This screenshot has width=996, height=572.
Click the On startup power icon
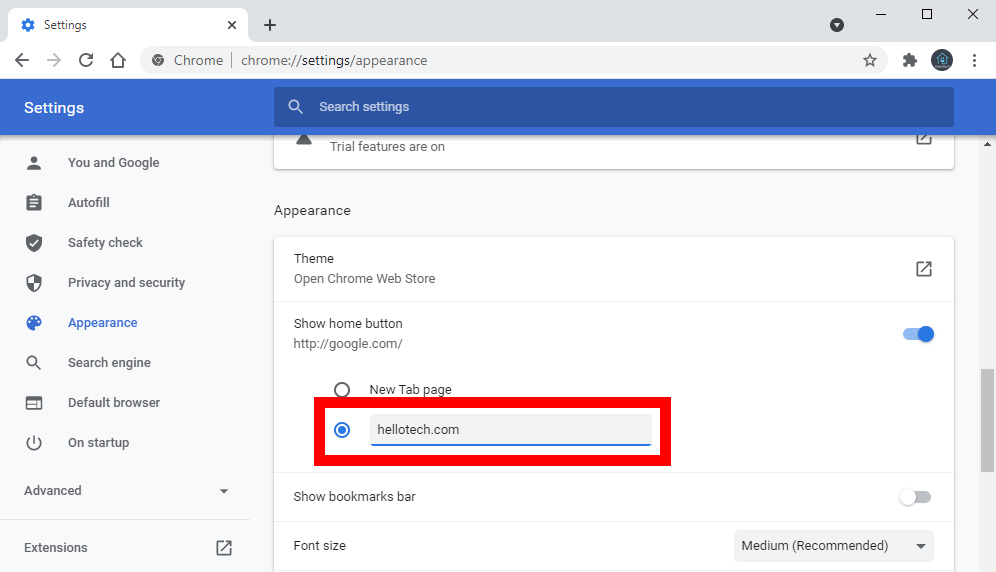click(x=34, y=443)
